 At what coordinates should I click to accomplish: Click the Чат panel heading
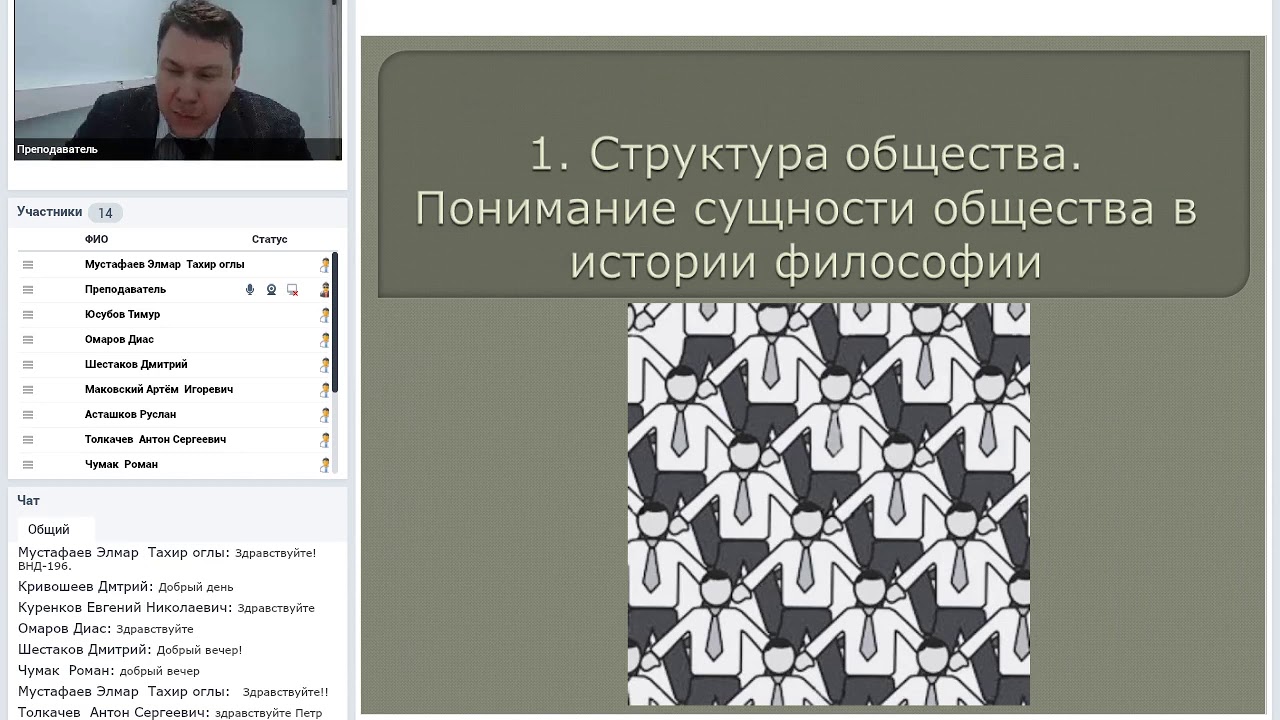click(x=28, y=500)
